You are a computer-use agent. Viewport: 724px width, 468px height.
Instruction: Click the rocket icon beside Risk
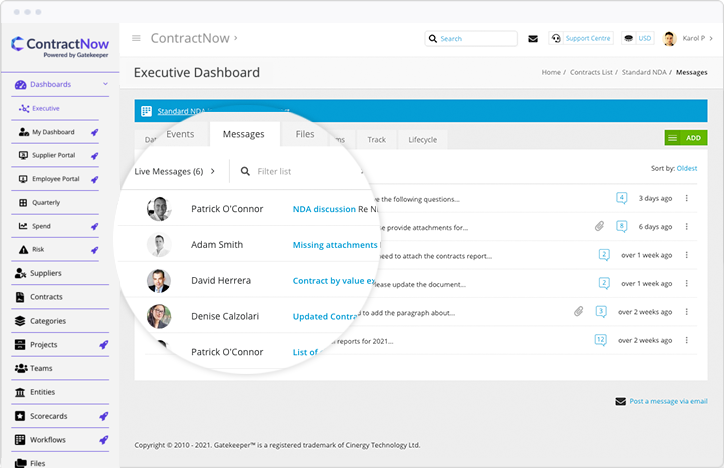click(x=94, y=250)
